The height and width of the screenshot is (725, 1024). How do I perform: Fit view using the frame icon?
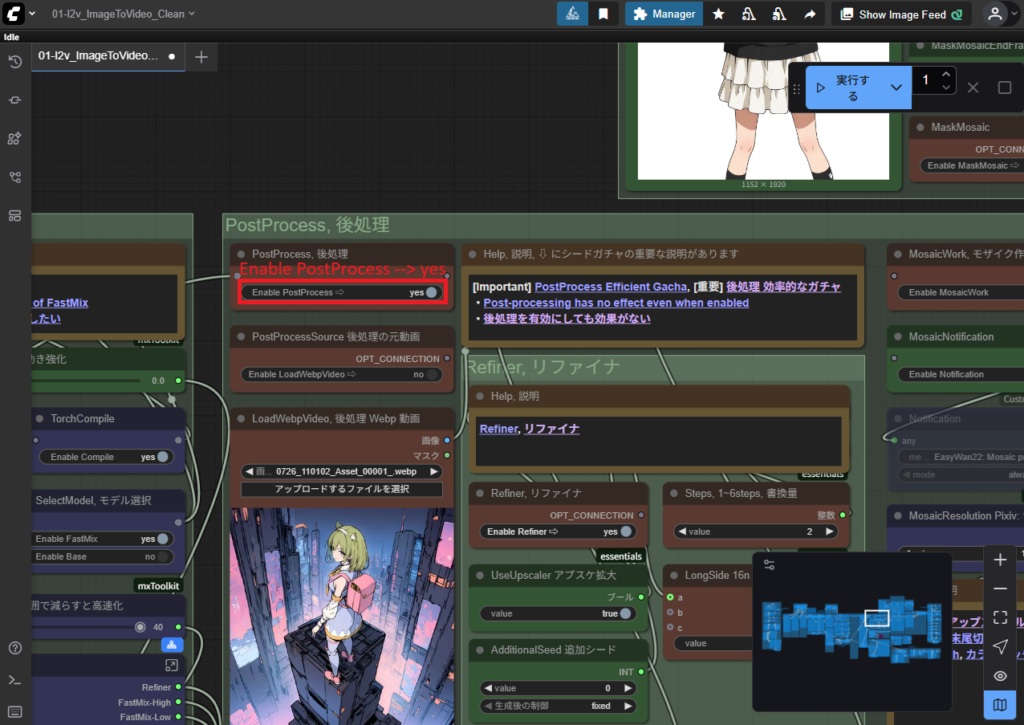coord(1000,618)
